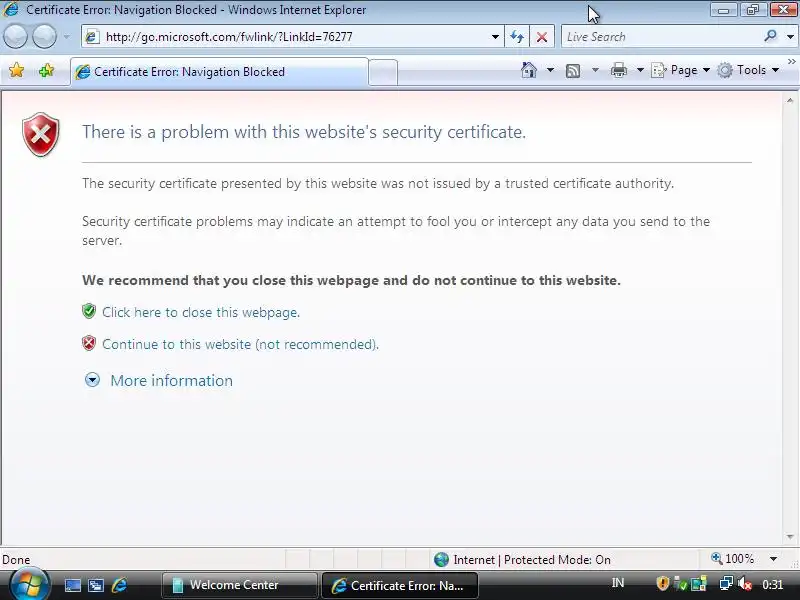Expand the Home button dropdown arrow
The image size is (800, 600).
tap(551, 70)
